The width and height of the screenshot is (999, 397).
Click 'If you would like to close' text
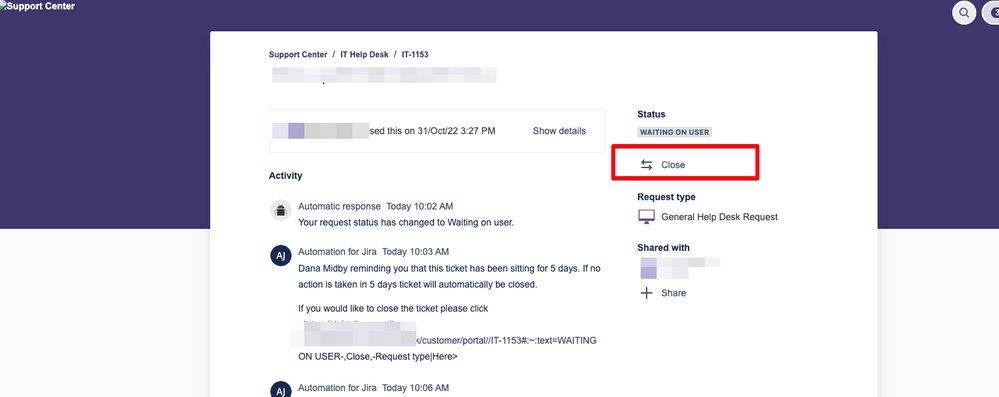click(x=393, y=308)
